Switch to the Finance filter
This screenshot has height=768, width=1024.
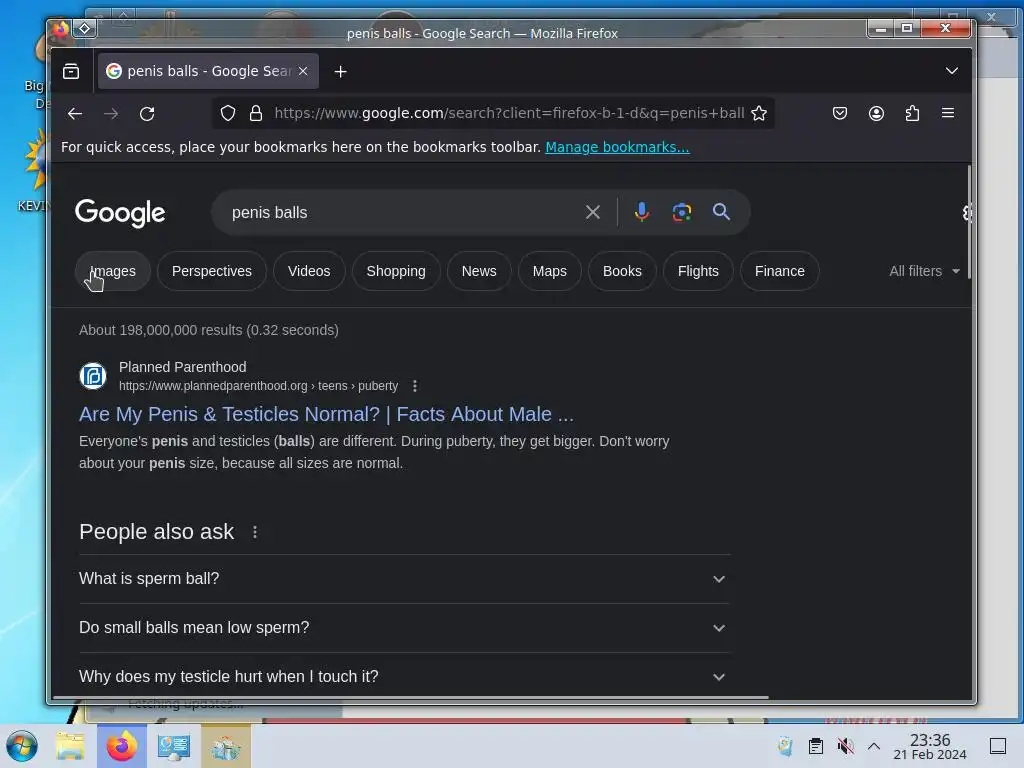click(779, 271)
